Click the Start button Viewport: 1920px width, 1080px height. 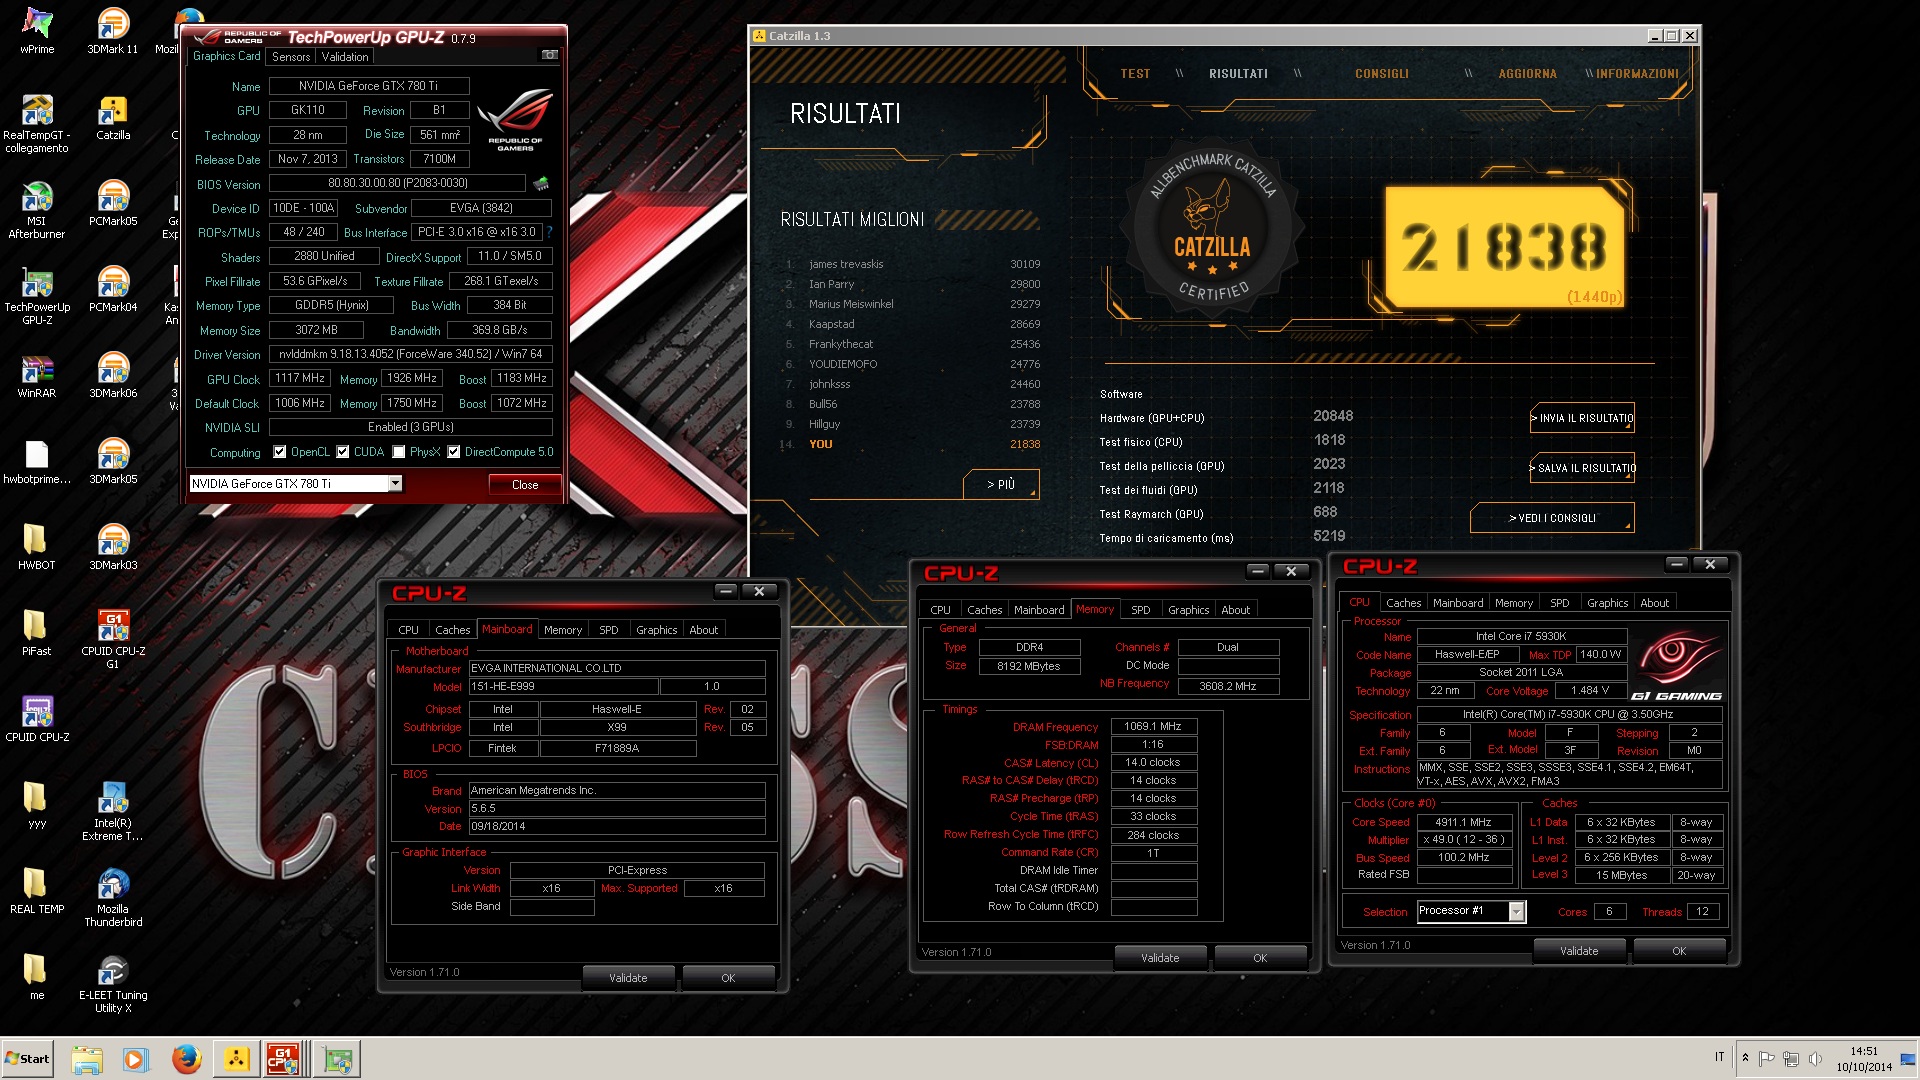click(28, 1059)
